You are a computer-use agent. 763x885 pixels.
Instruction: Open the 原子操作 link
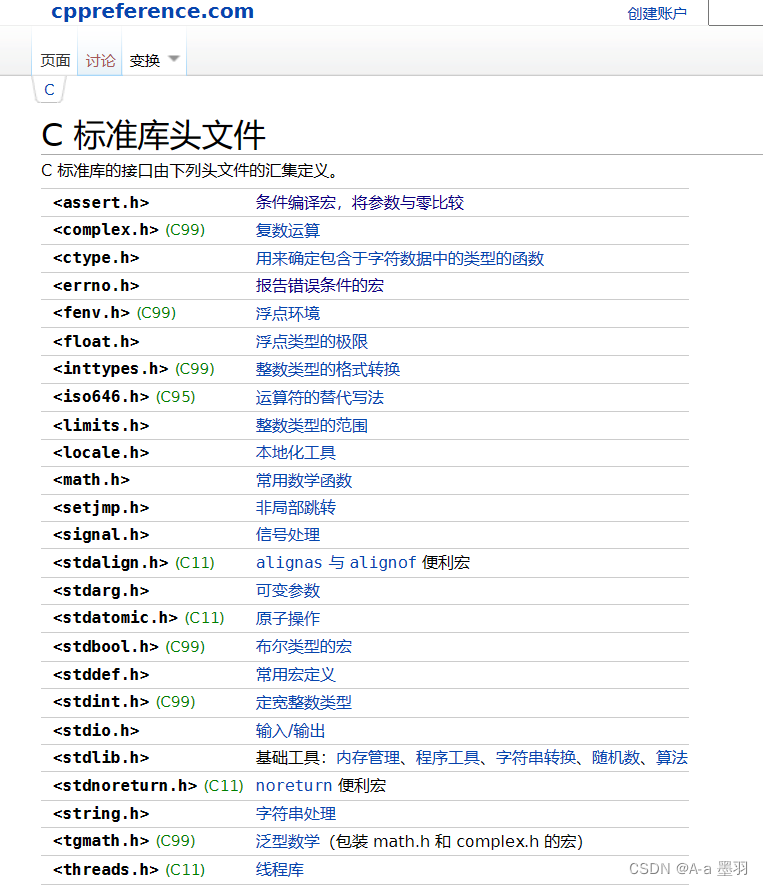(288, 618)
